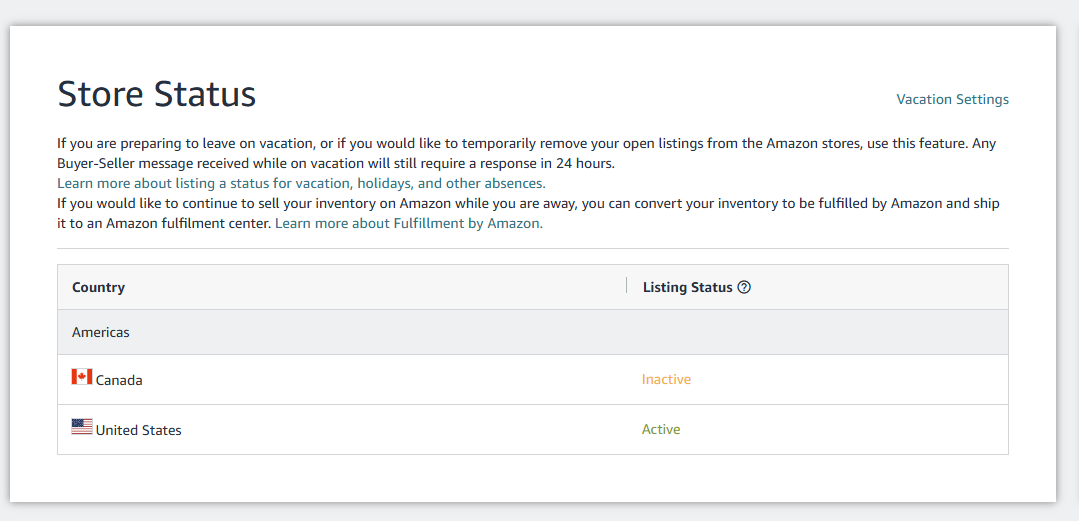
Task: Select the United States country row label
Action: tap(138, 430)
